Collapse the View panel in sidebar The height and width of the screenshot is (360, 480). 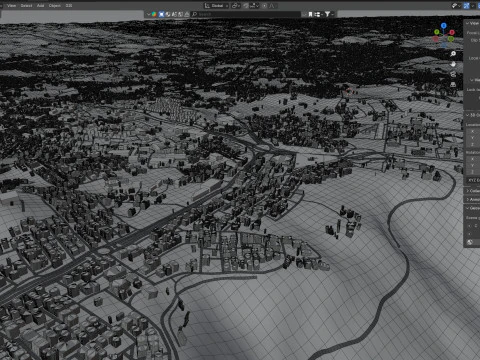(472, 23)
